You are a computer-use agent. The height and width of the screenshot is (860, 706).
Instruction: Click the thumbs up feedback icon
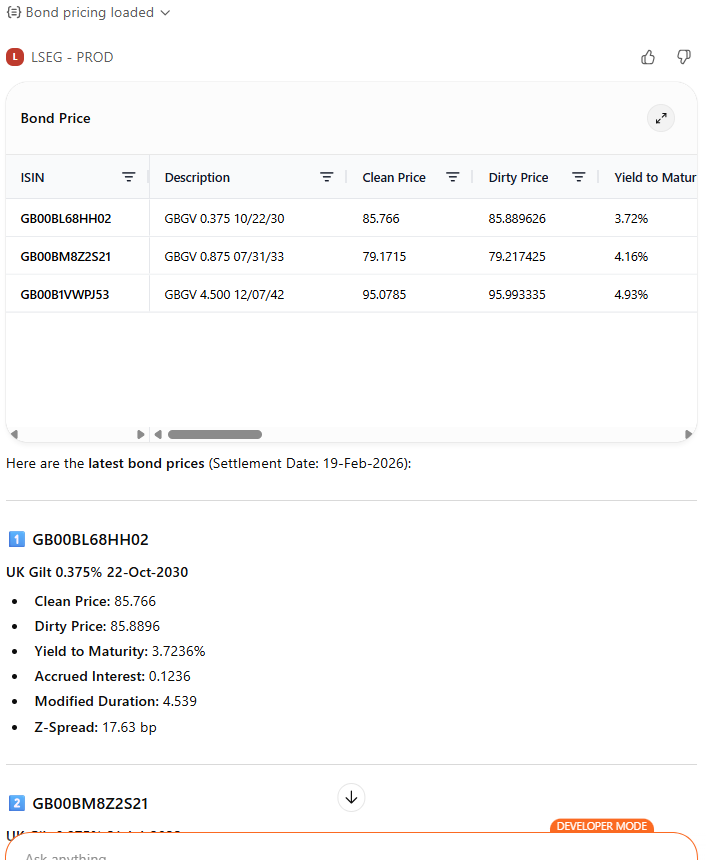[x=648, y=57]
